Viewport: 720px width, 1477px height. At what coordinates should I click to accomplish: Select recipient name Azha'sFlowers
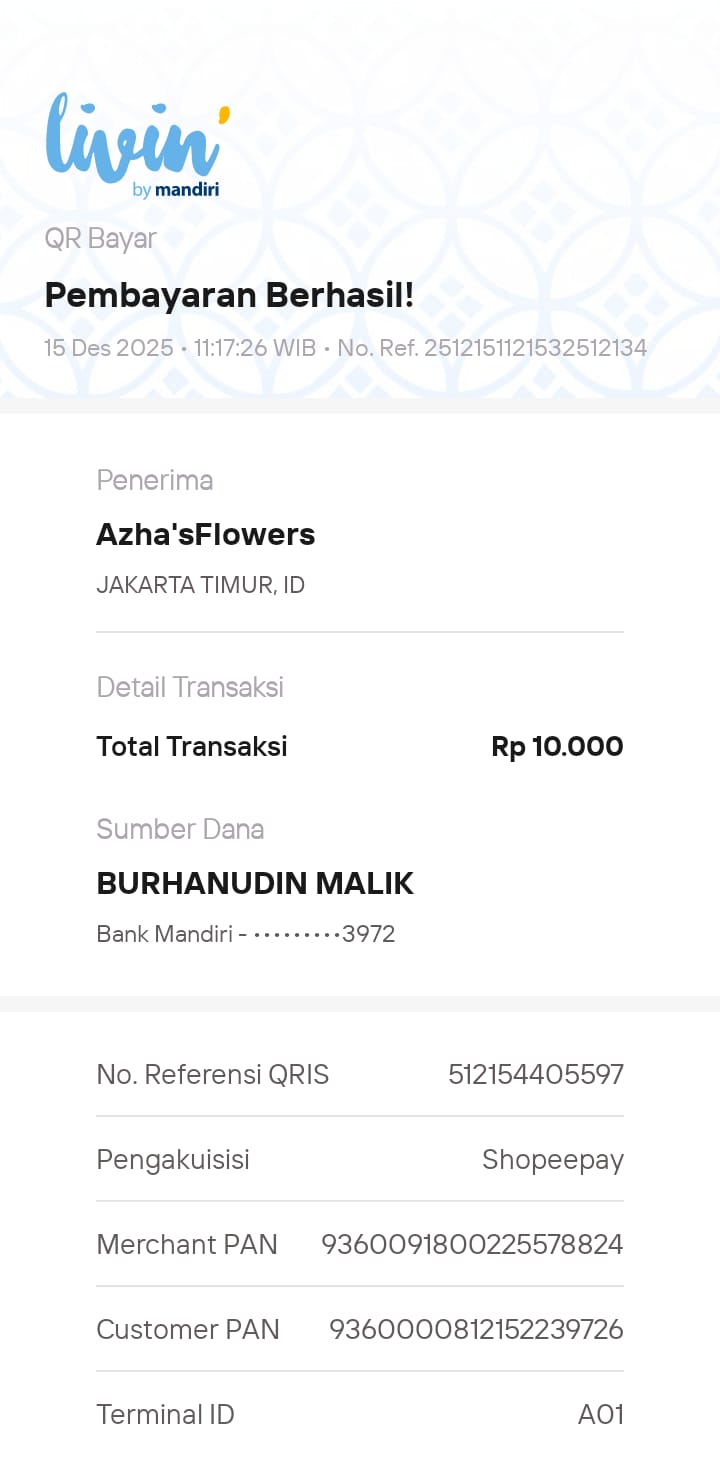click(x=206, y=535)
